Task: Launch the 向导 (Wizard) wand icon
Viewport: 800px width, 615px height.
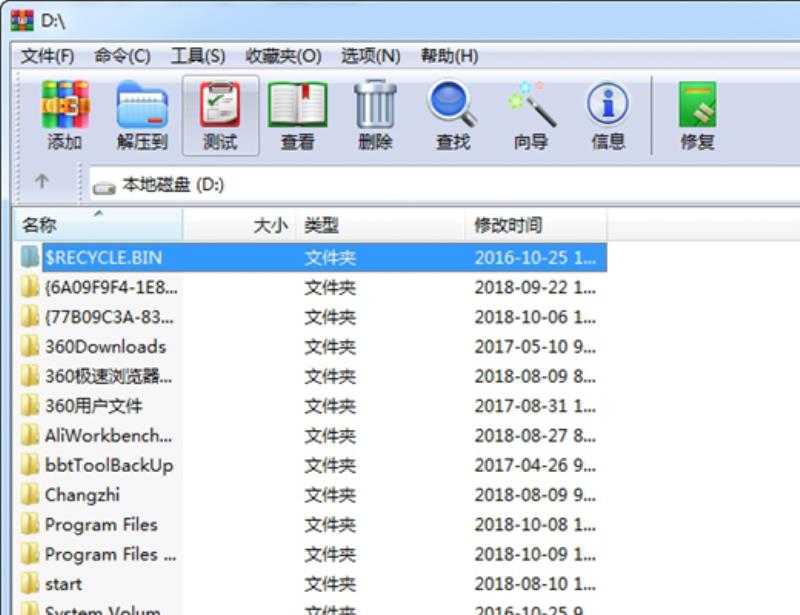Action: (x=531, y=104)
